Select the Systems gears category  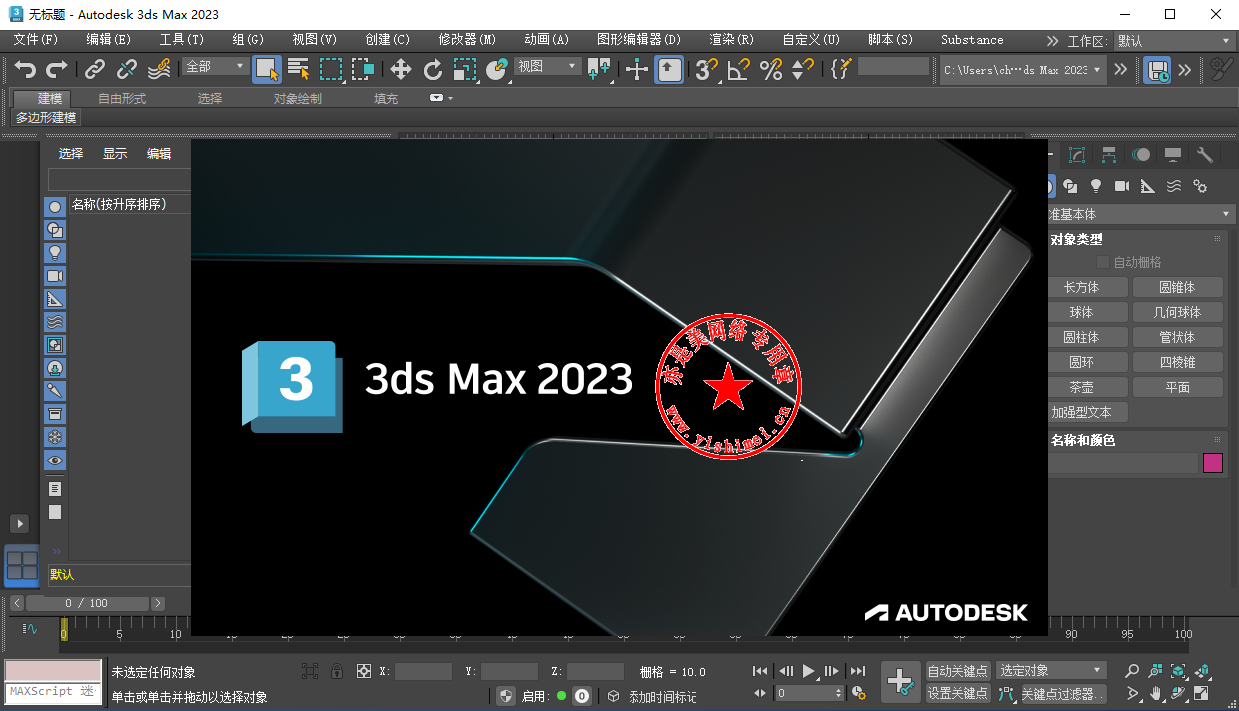pyautogui.click(x=1200, y=186)
